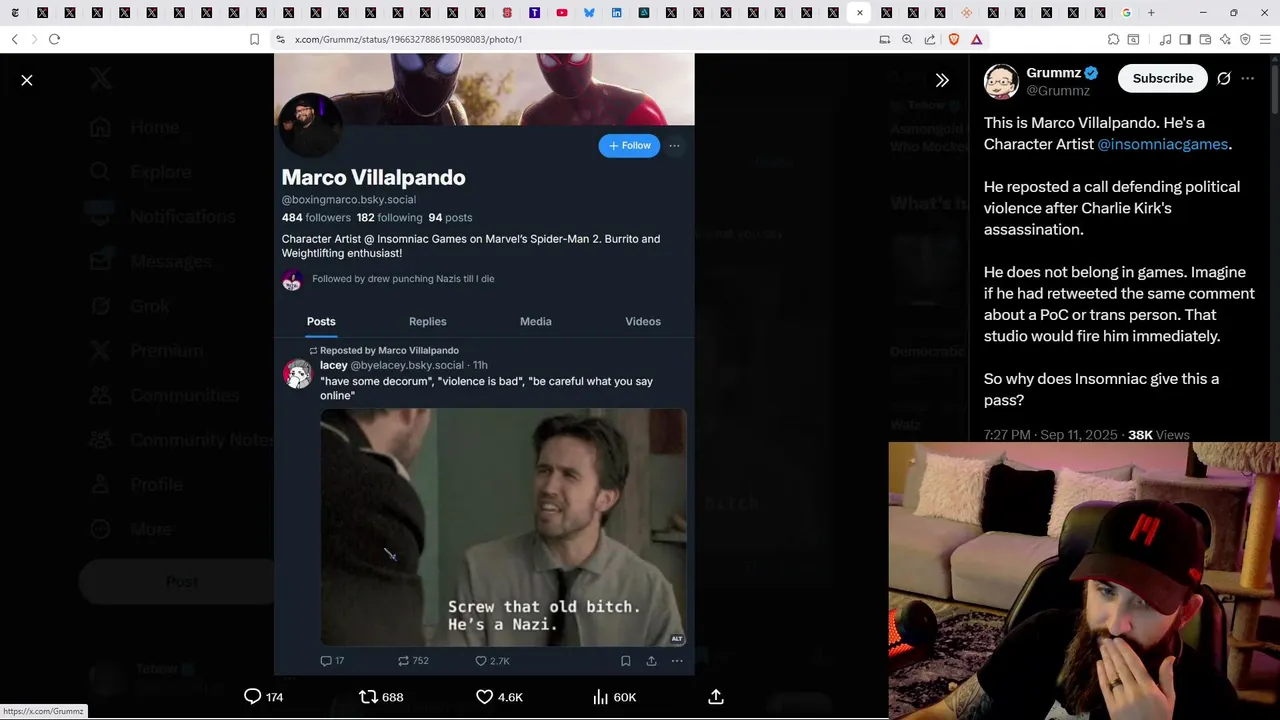Image resolution: width=1280 pixels, height=720 pixels.
Task: Open Brave Wallet icon
Action: 1205,39
